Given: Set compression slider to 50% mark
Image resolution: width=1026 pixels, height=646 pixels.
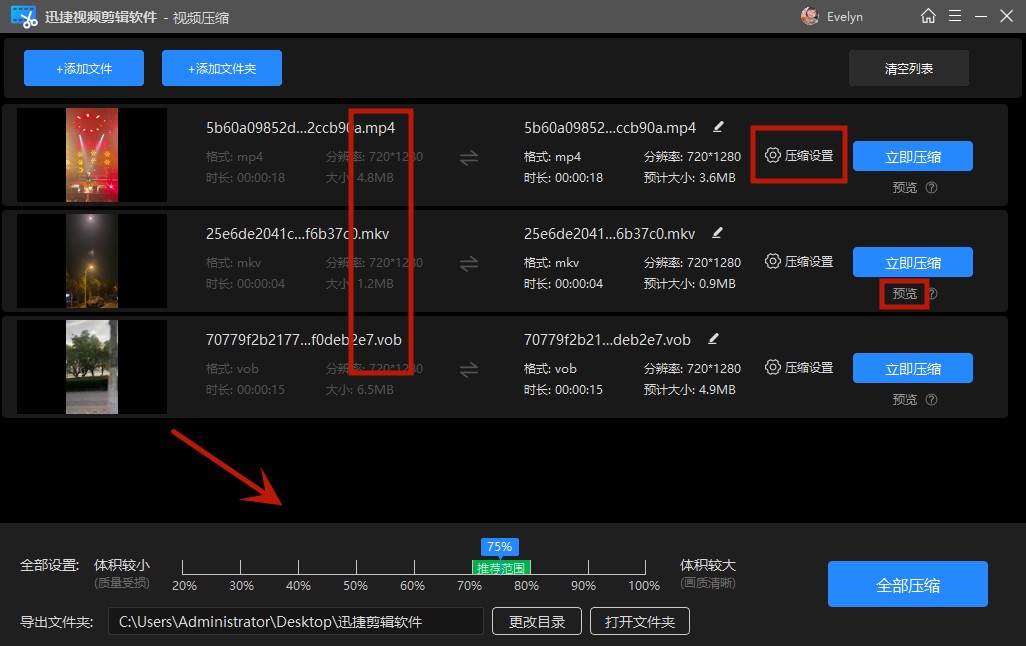Looking at the screenshot, I should tap(356, 568).
